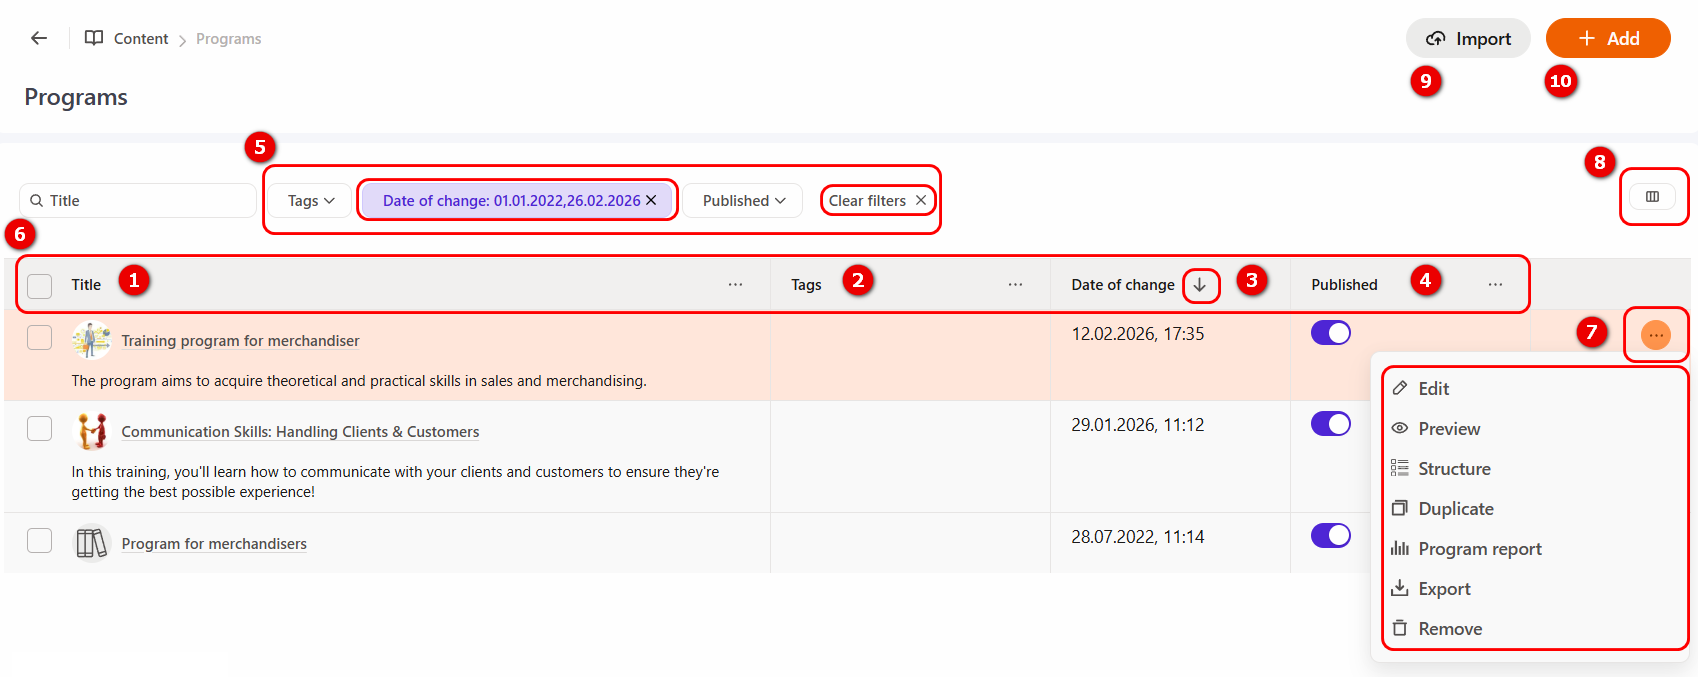This screenshot has height=677, width=1698.
Task: Expand the Published filter dropdown
Action: [x=743, y=201]
